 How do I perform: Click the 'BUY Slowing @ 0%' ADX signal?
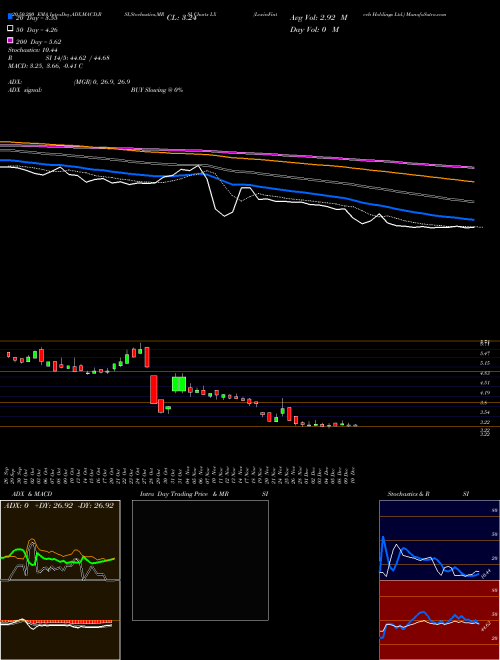tap(157, 90)
